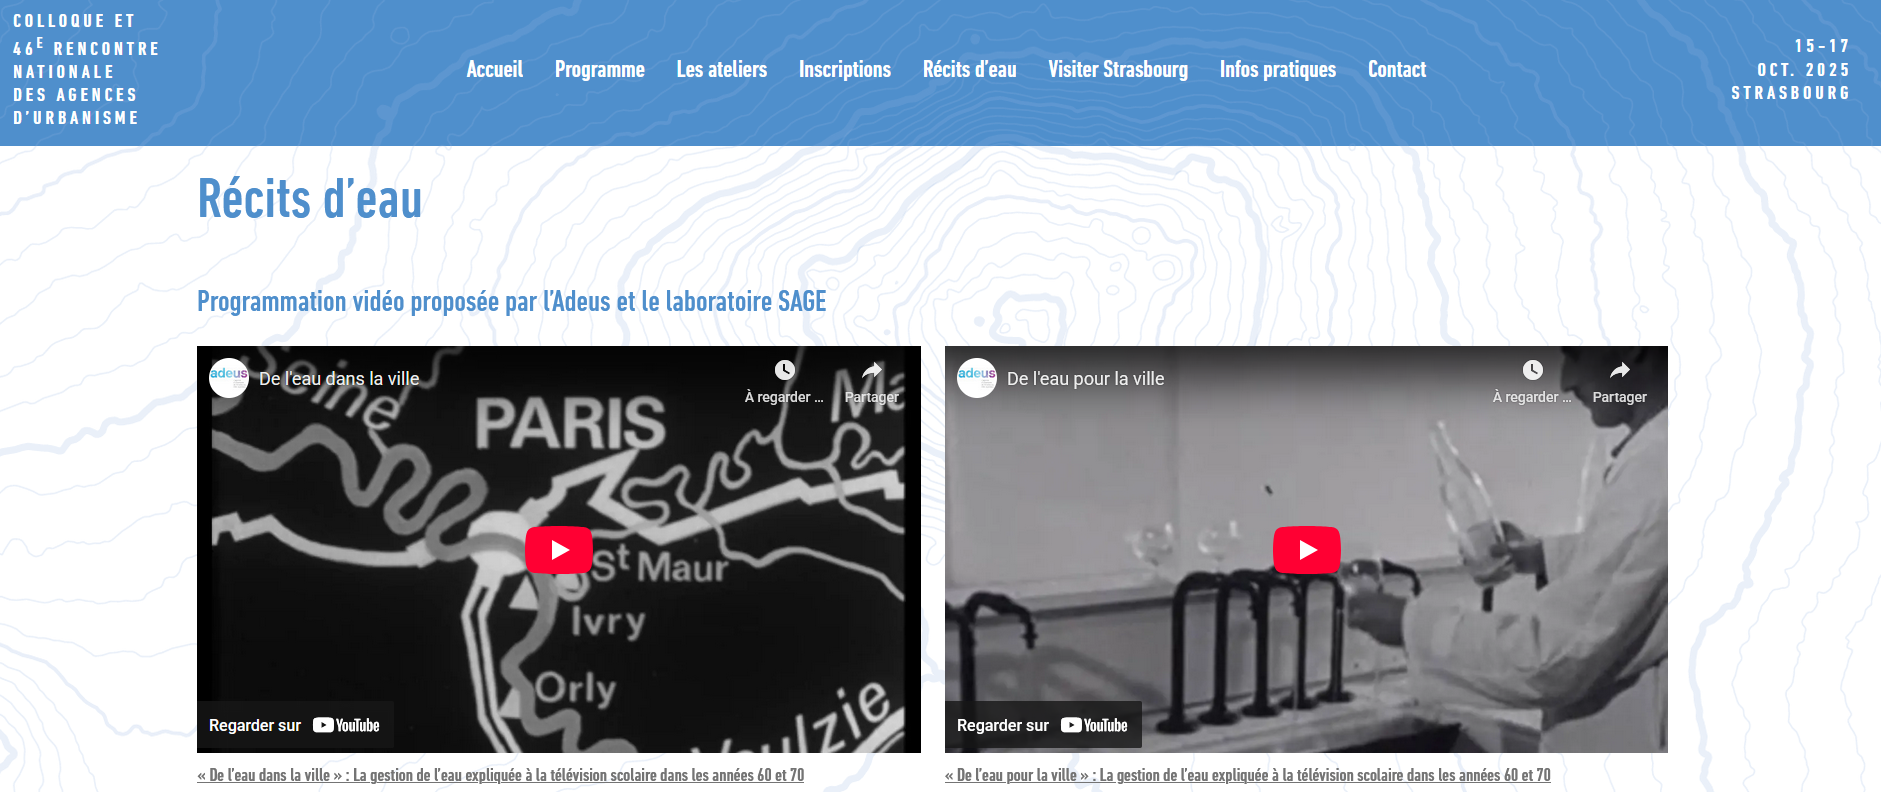
Task: Select Inscriptions in the top menu
Action: (x=845, y=69)
